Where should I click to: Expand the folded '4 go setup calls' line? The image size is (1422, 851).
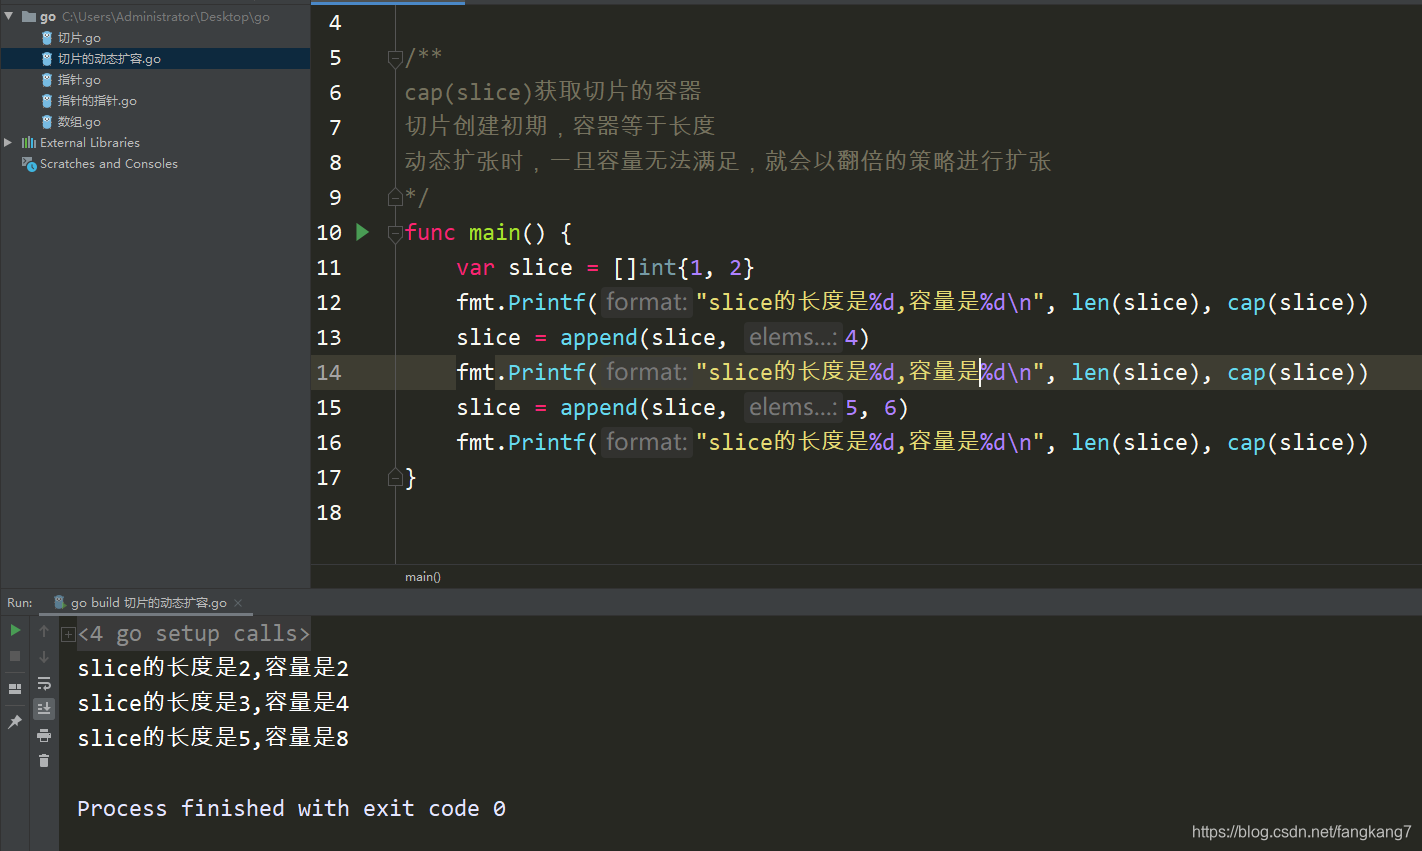click(x=68, y=634)
